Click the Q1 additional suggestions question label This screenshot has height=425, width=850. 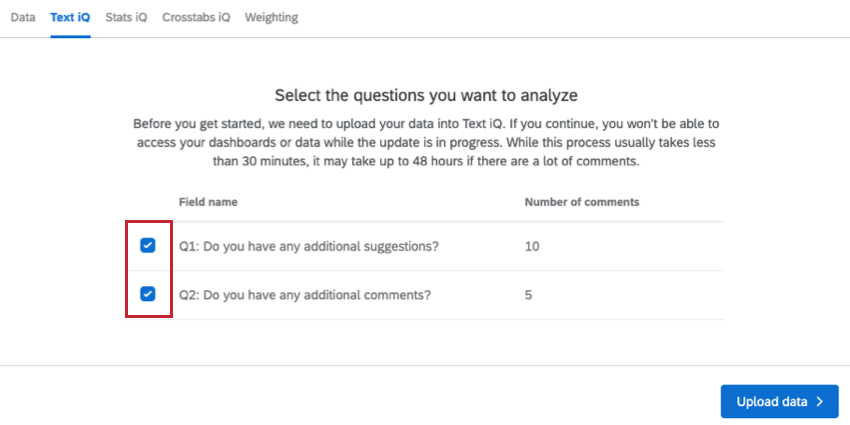click(x=310, y=246)
